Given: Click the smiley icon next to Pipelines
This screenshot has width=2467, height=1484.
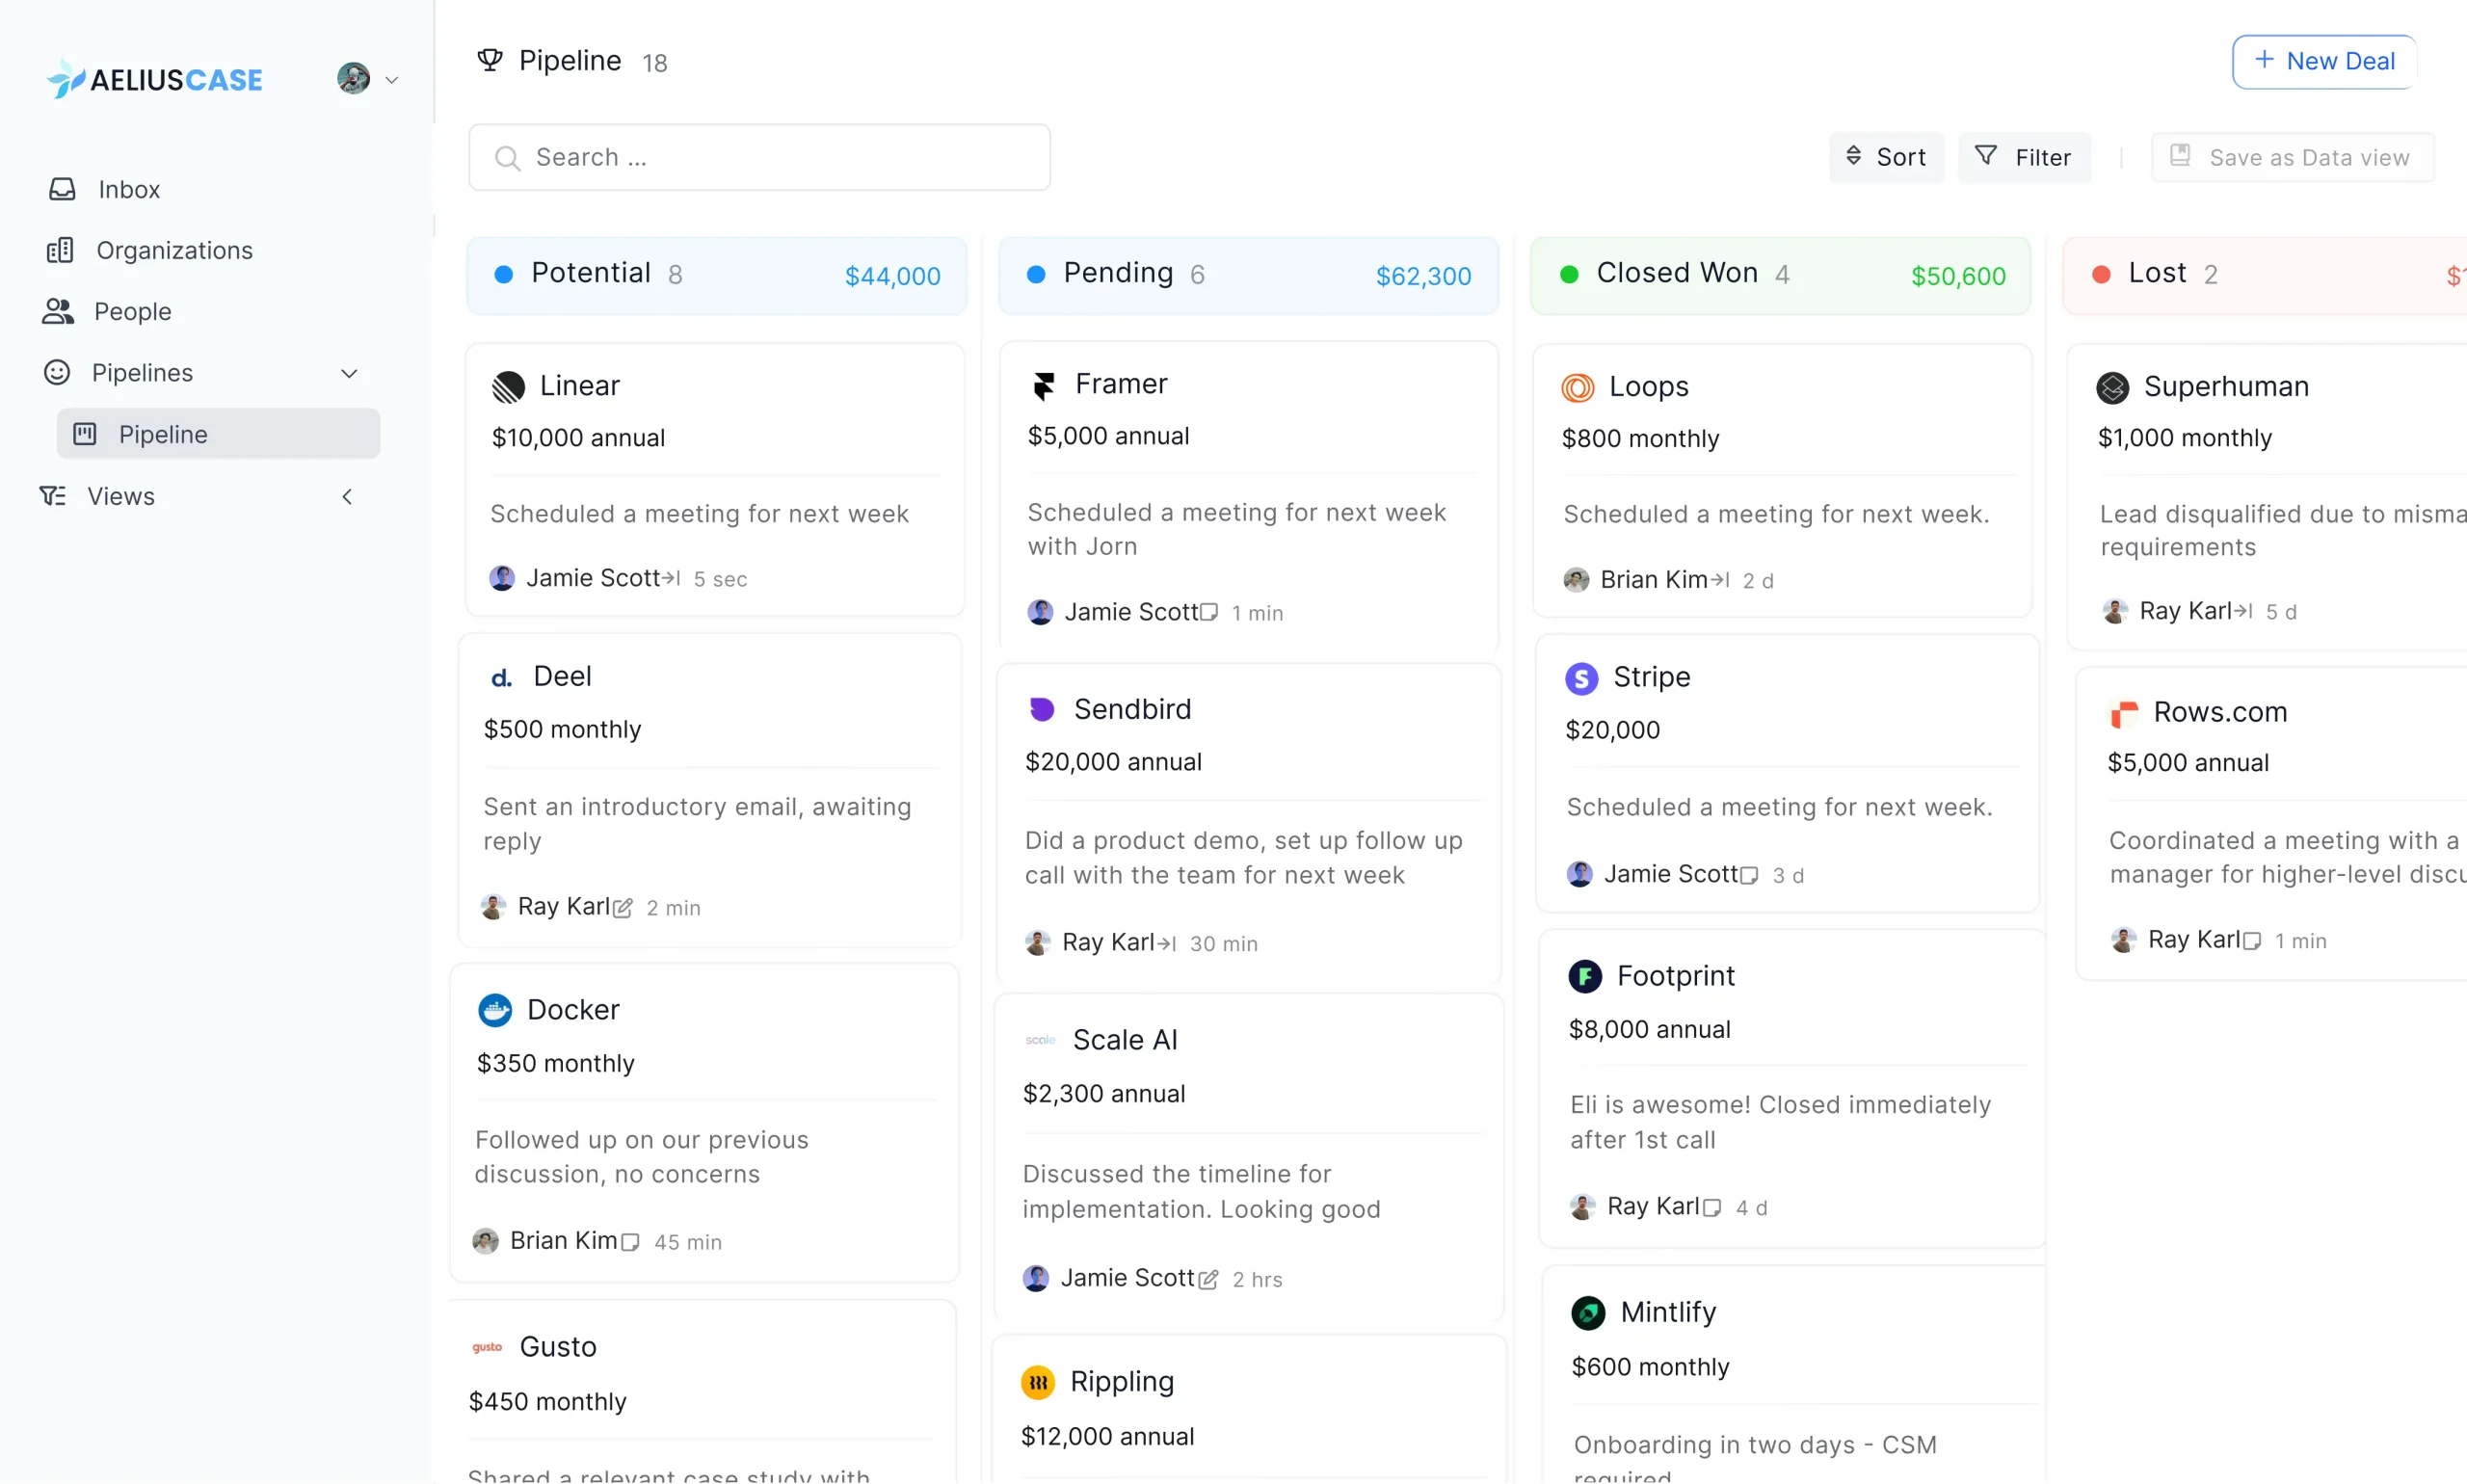Looking at the screenshot, I should pyautogui.click(x=56, y=372).
